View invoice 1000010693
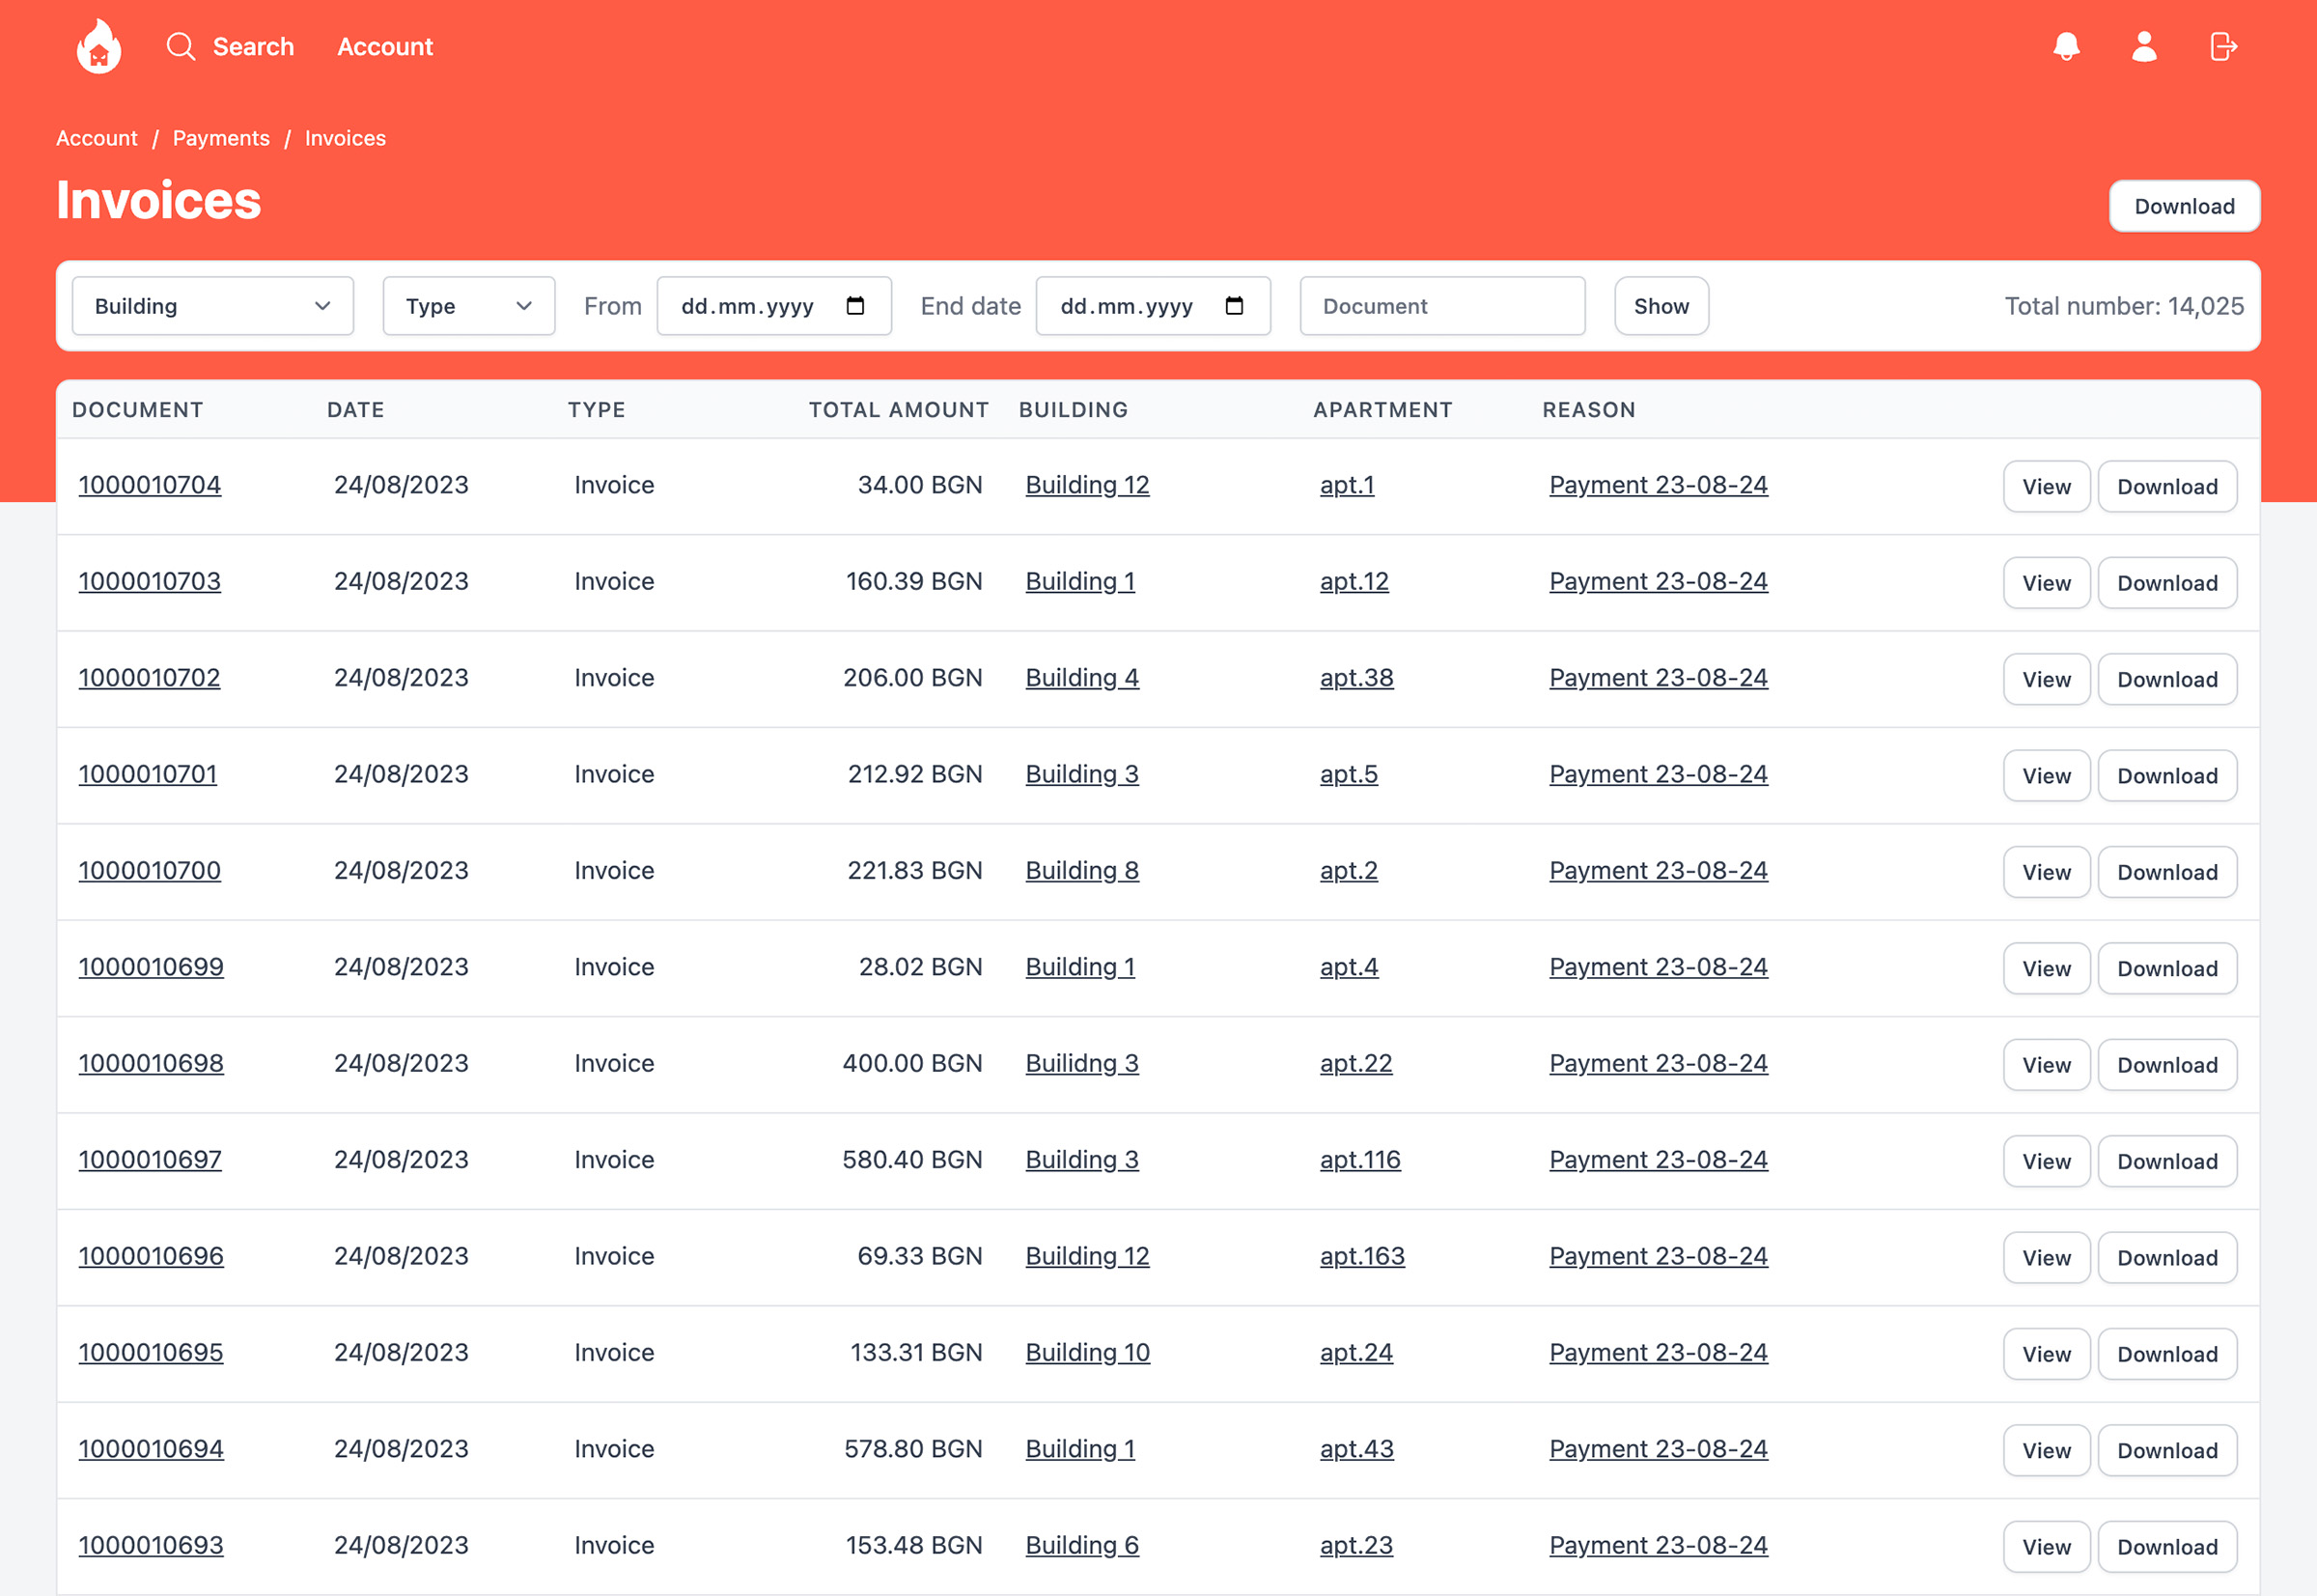This screenshot has height=1596, width=2317. point(2046,1547)
